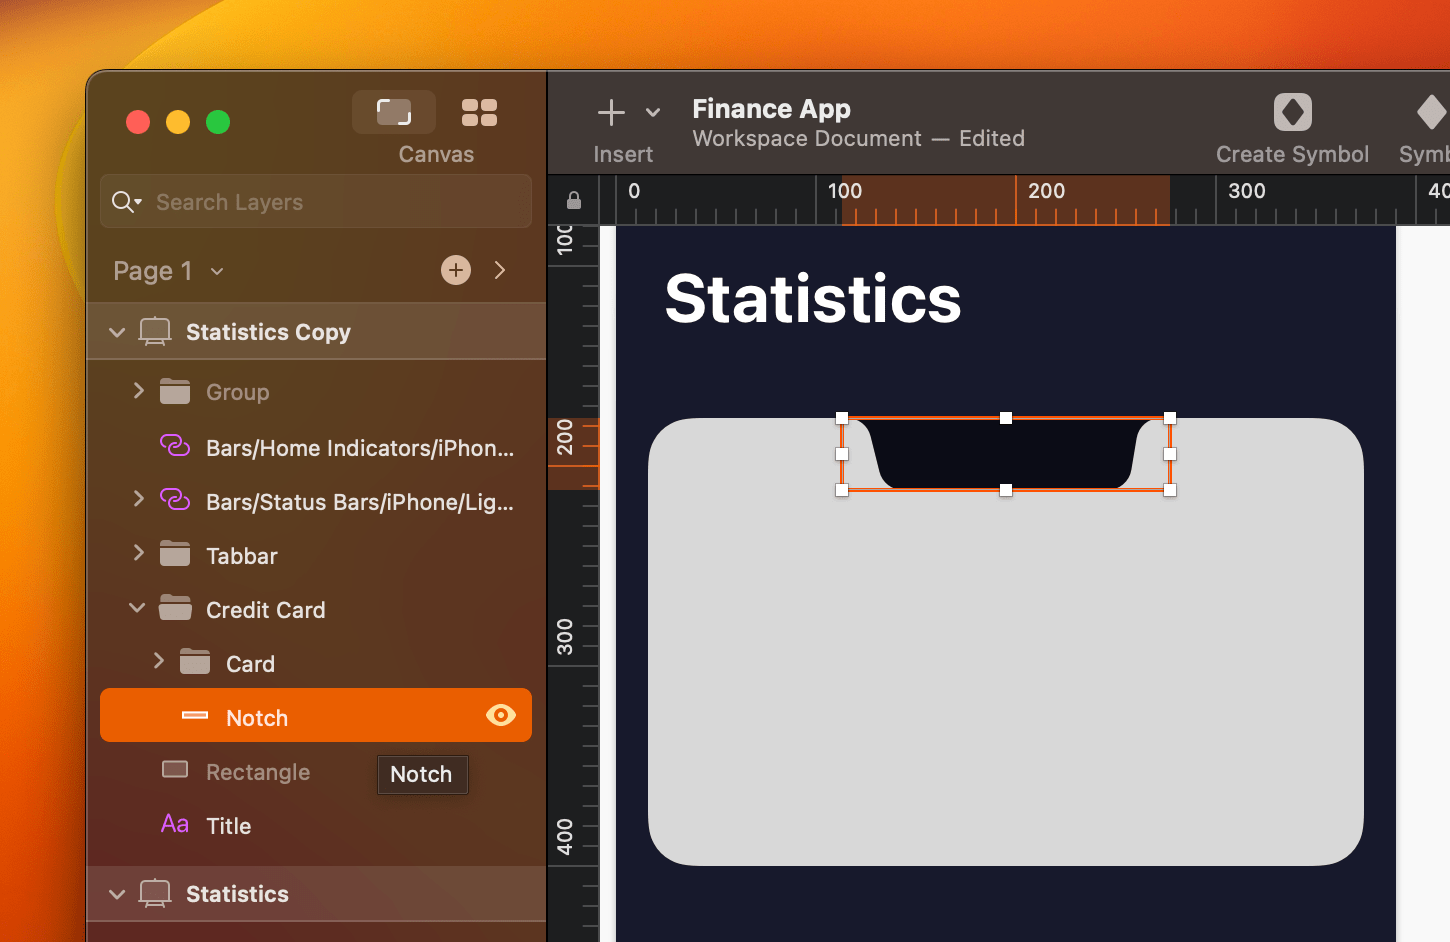
Task: Expand the Statistics artboard
Action: tap(117, 894)
